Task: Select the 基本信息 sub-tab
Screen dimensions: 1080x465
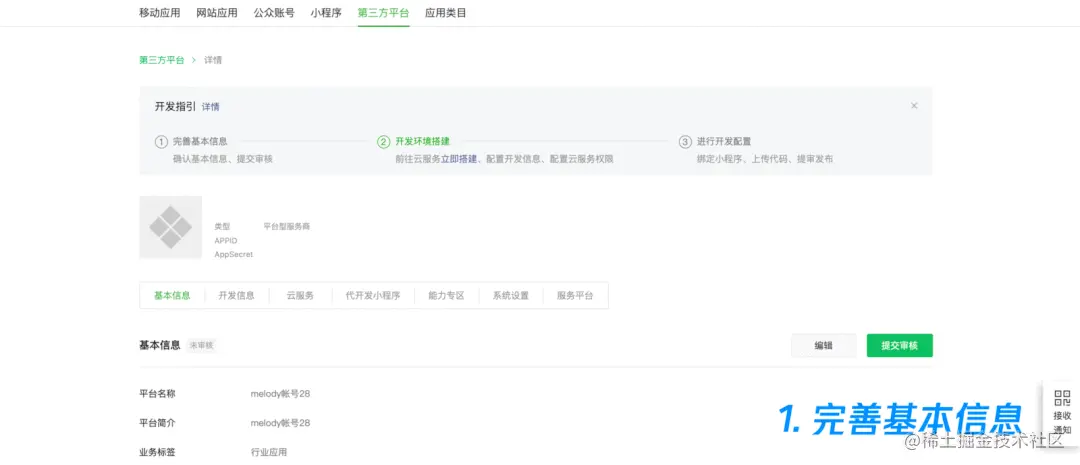Action: click(x=172, y=296)
